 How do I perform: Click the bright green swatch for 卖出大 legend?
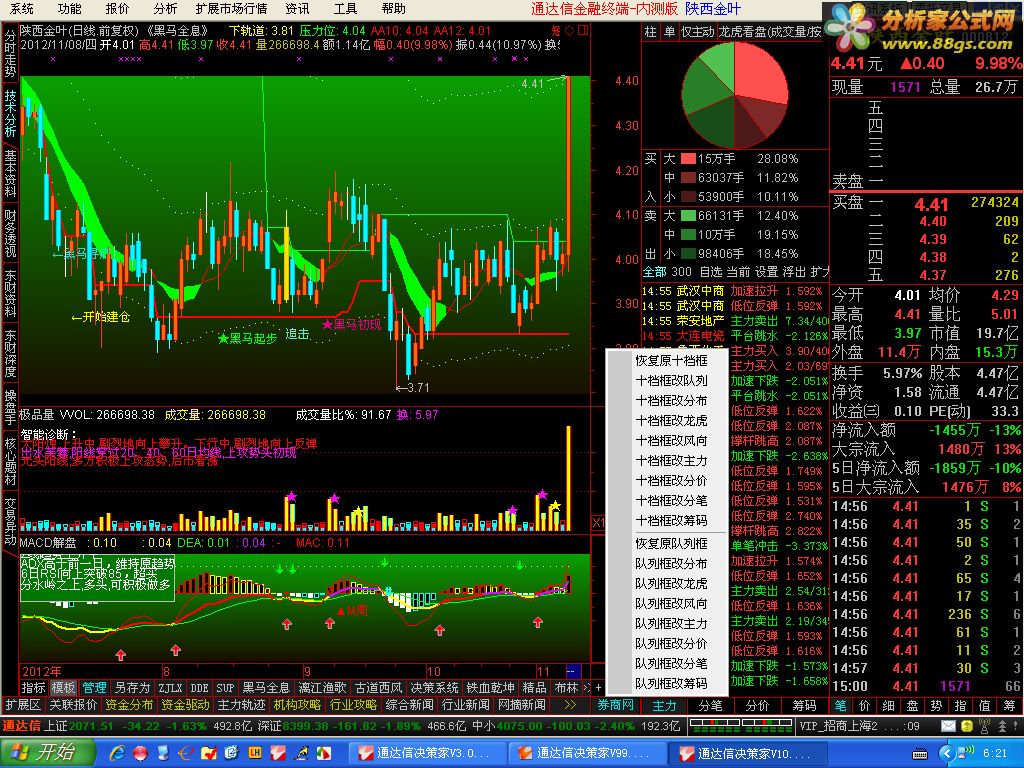pos(688,216)
